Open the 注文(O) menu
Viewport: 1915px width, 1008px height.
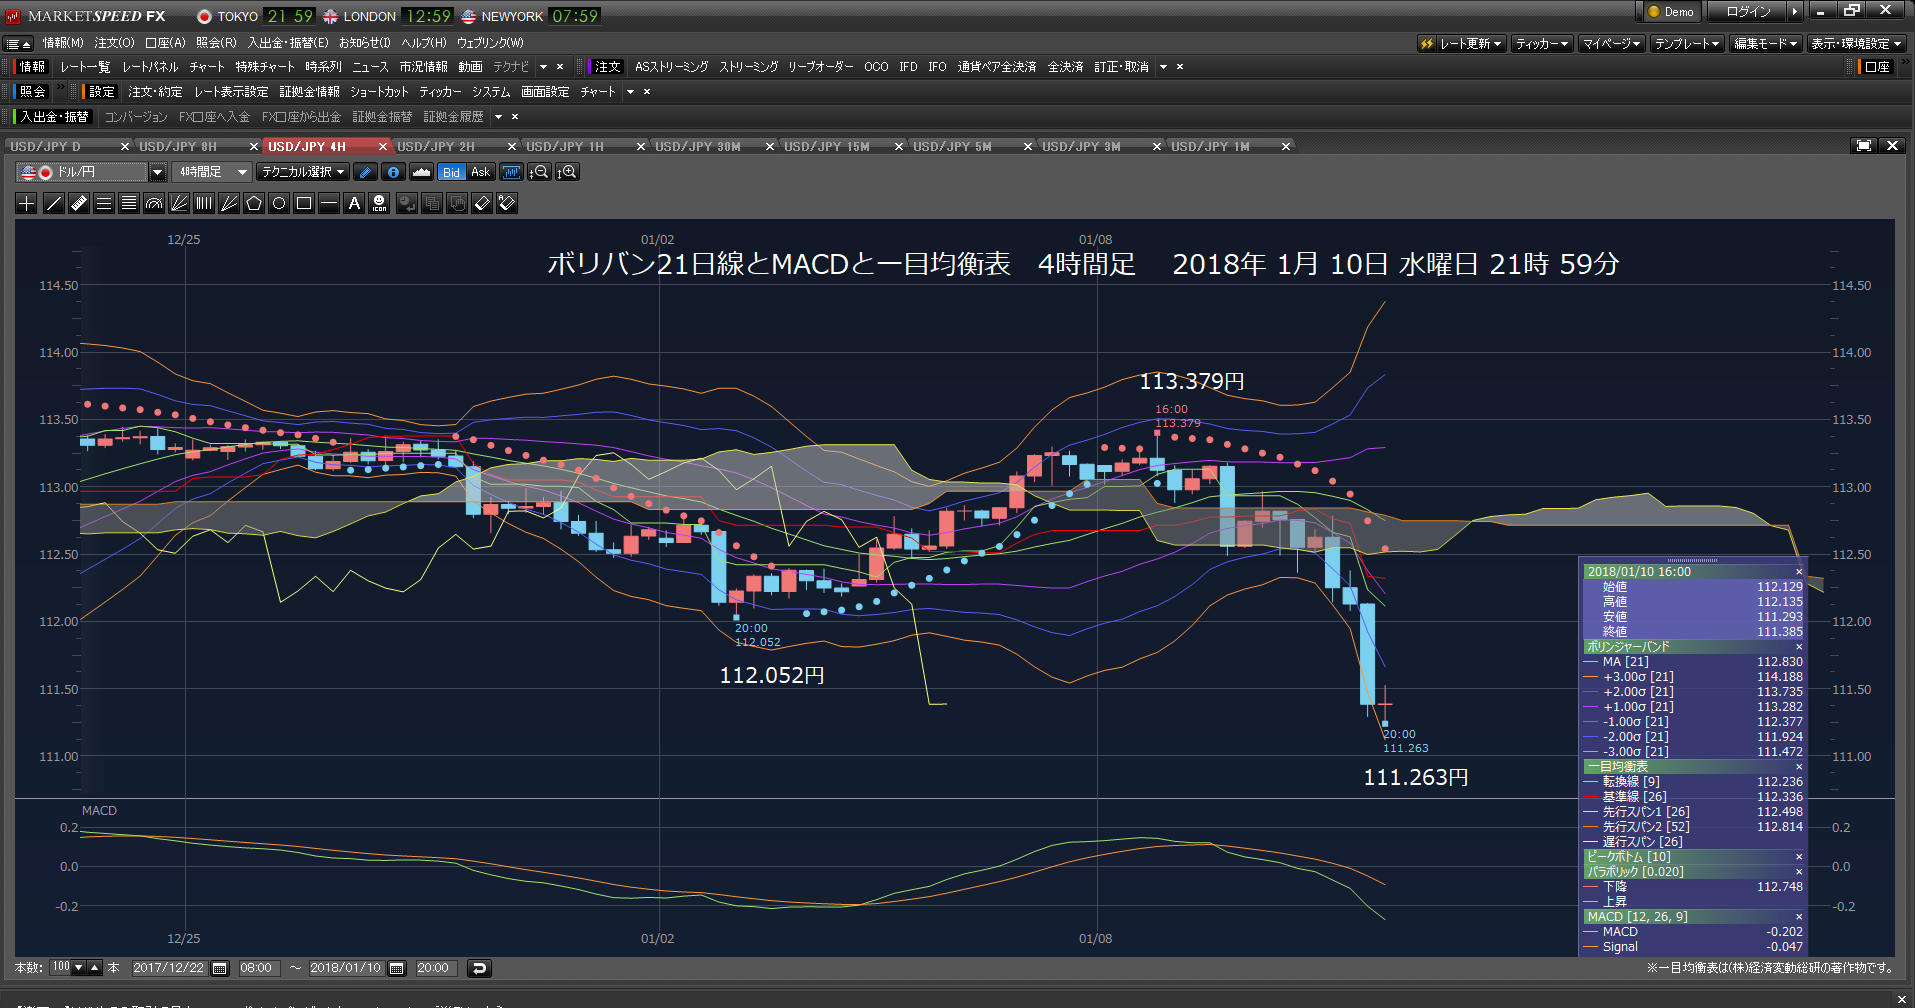(114, 43)
